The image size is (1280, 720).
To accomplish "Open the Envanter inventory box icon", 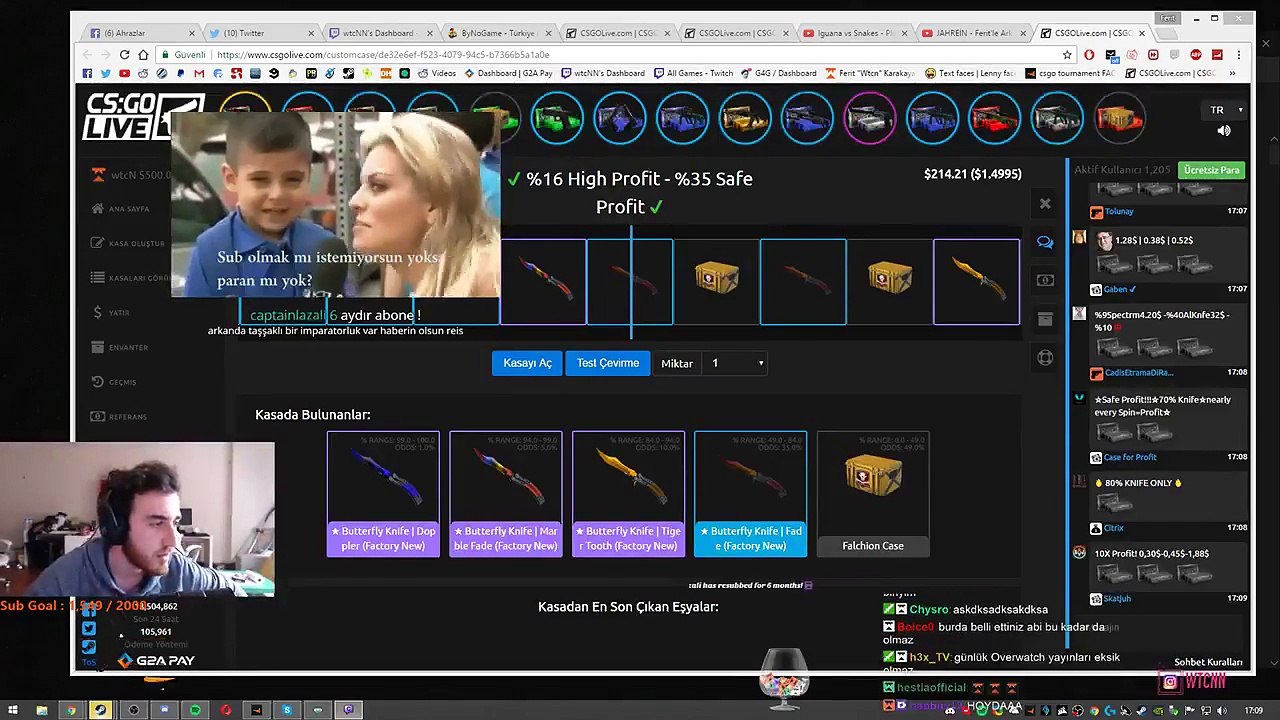I will tap(98, 347).
